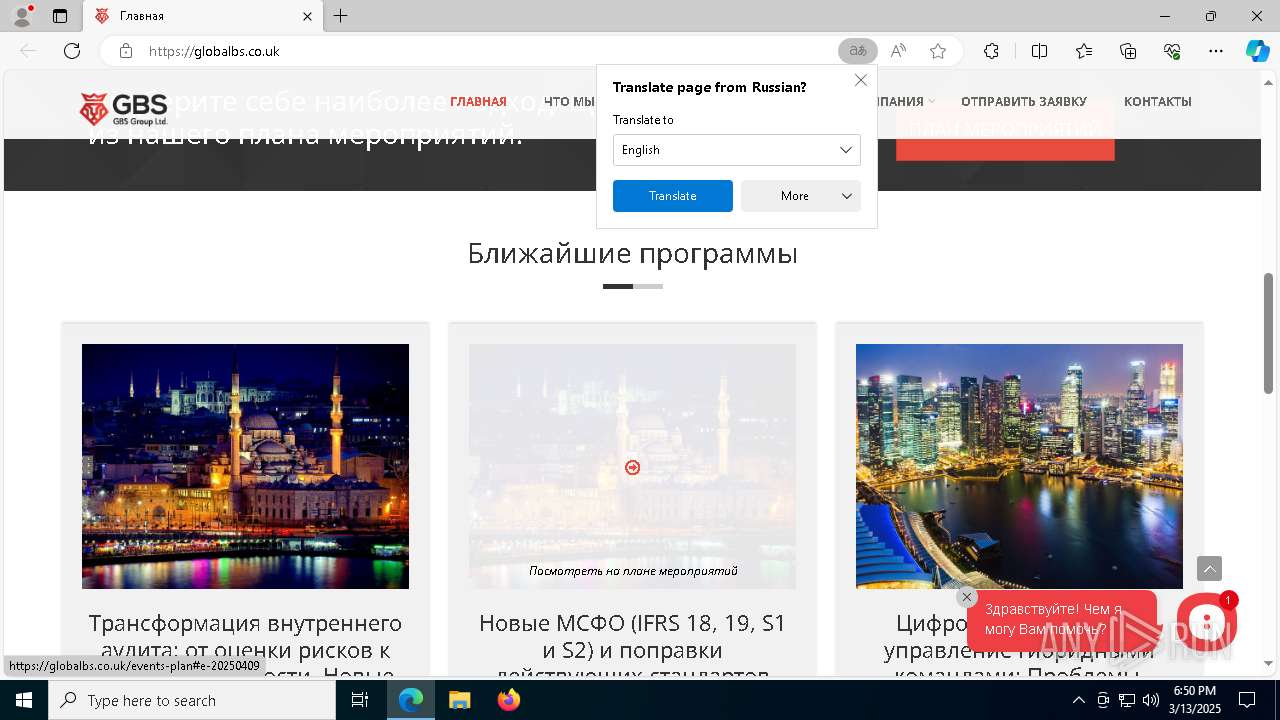Open the notification center icon
1280x720 pixels.
point(1247,700)
